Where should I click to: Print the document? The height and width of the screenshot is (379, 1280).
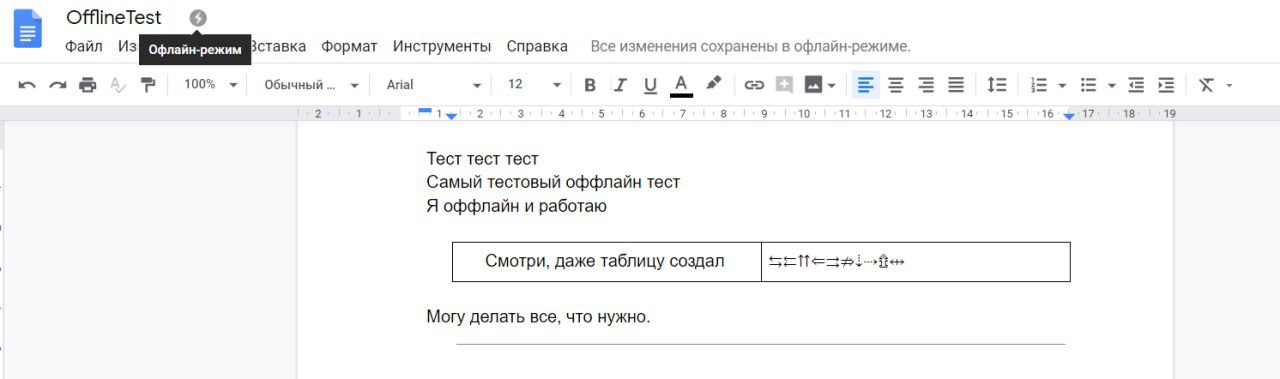pyautogui.click(x=88, y=85)
